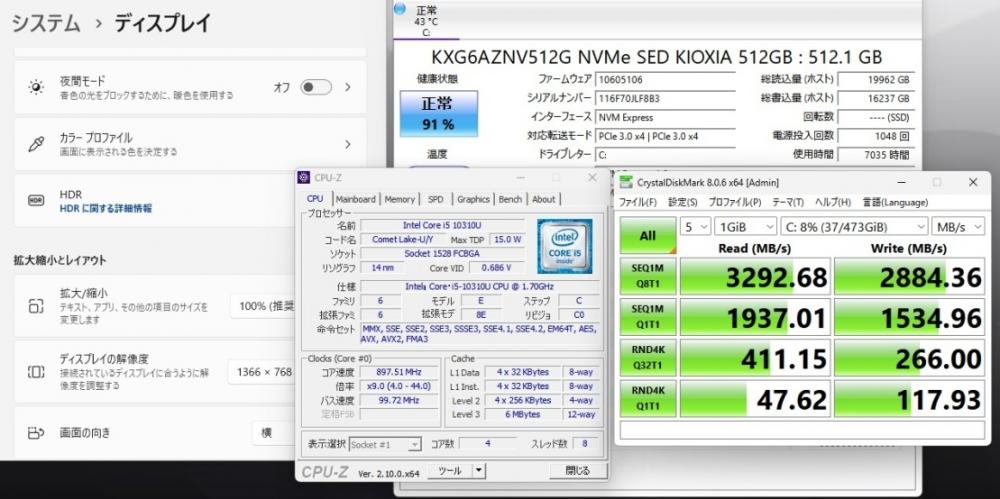Click the ツール button in CPU-Z
1000x499 pixels.
[450, 471]
